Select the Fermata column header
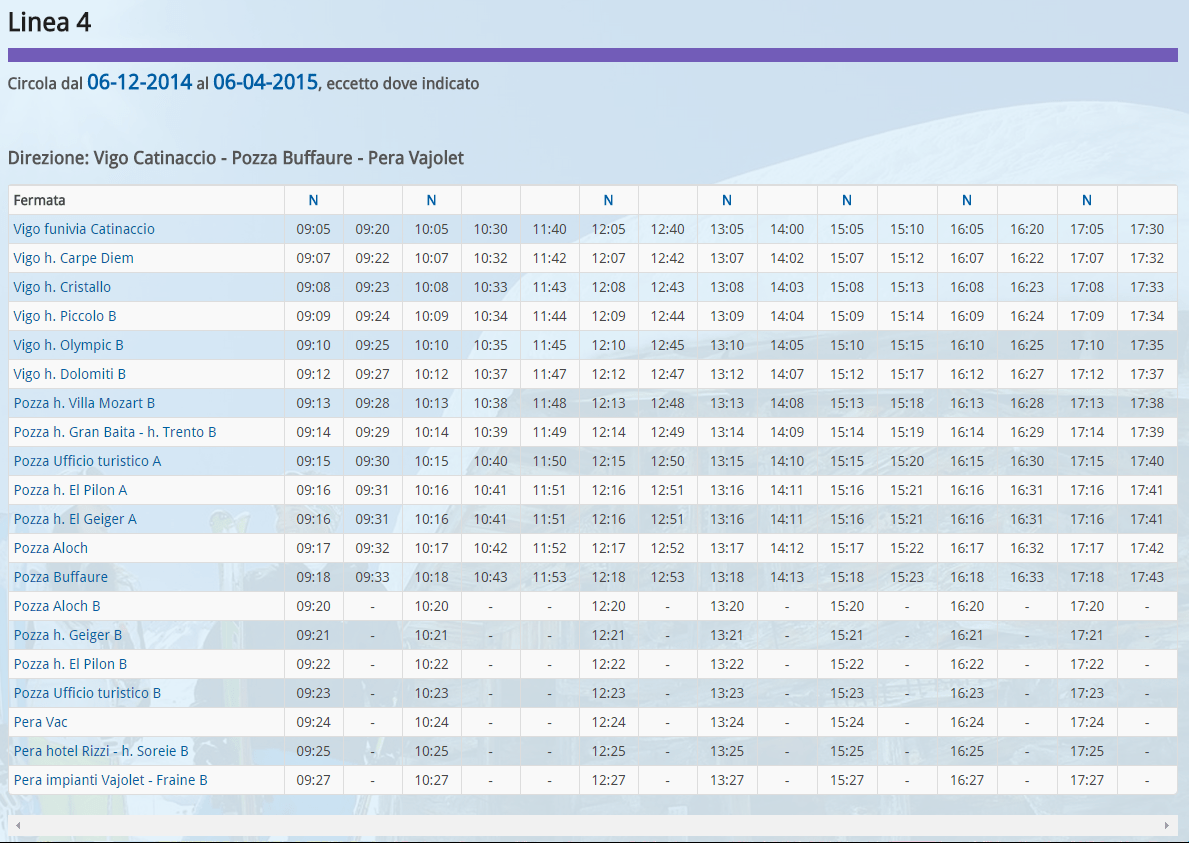 click(x=39, y=200)
